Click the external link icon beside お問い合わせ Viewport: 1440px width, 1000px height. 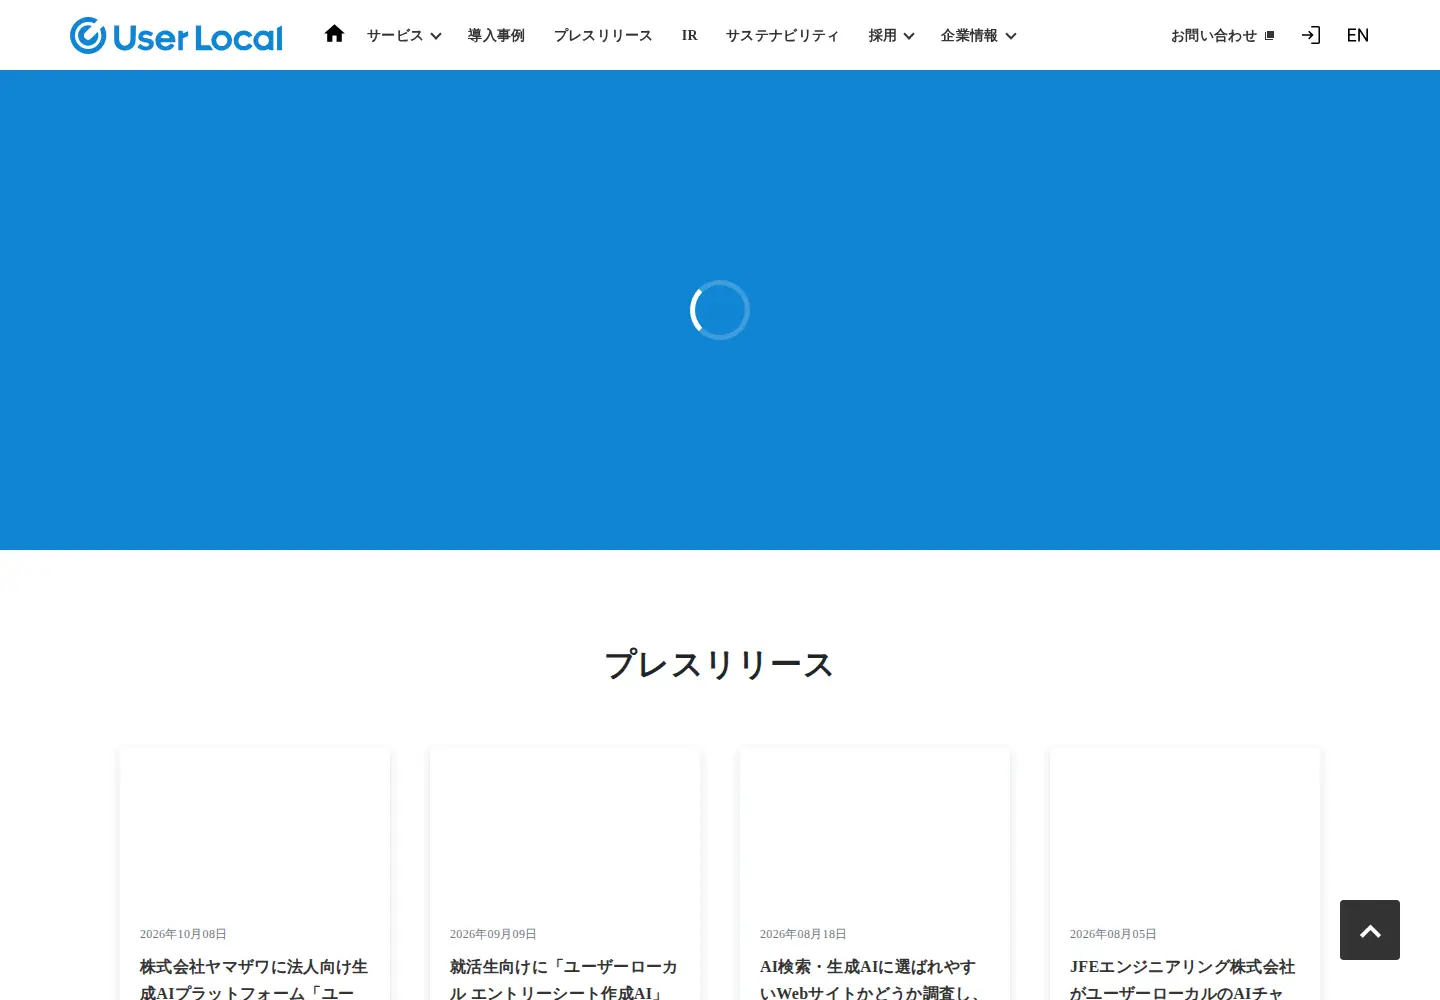click(x=1270, y=35)
